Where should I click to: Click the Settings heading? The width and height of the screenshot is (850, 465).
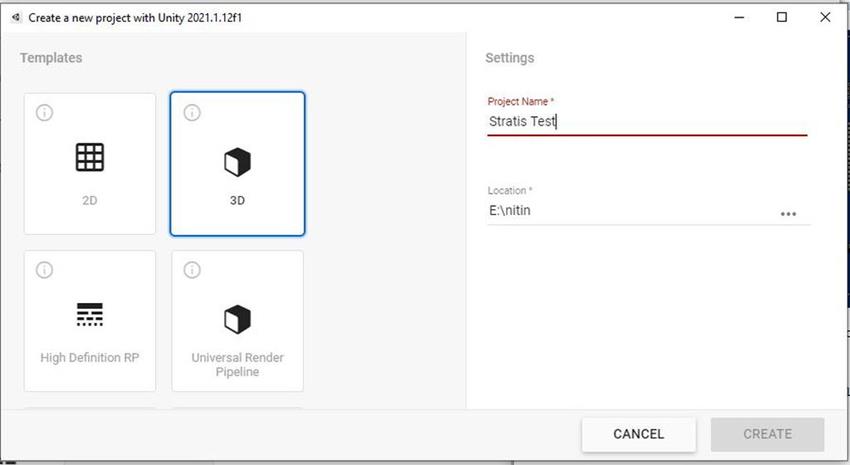pos(510,58)
